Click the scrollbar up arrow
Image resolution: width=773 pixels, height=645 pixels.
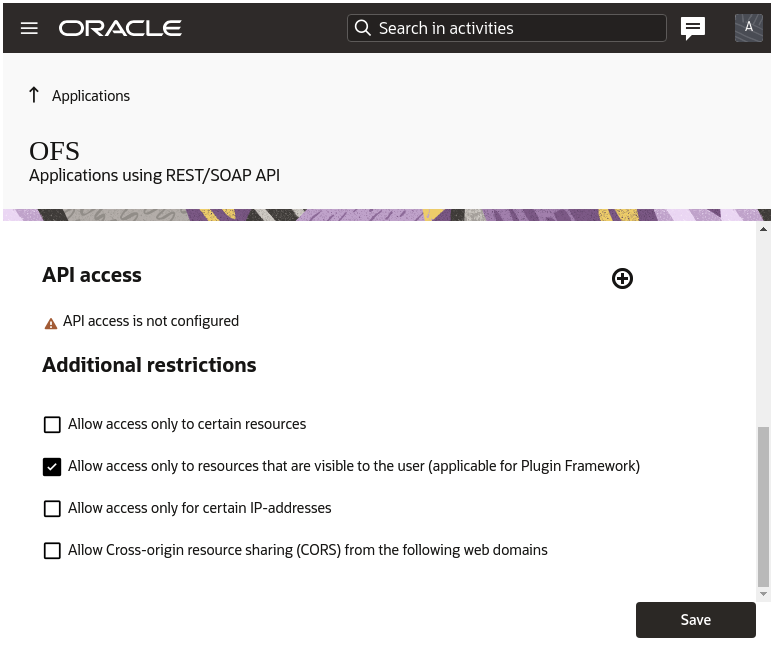(x=763, y=229)
